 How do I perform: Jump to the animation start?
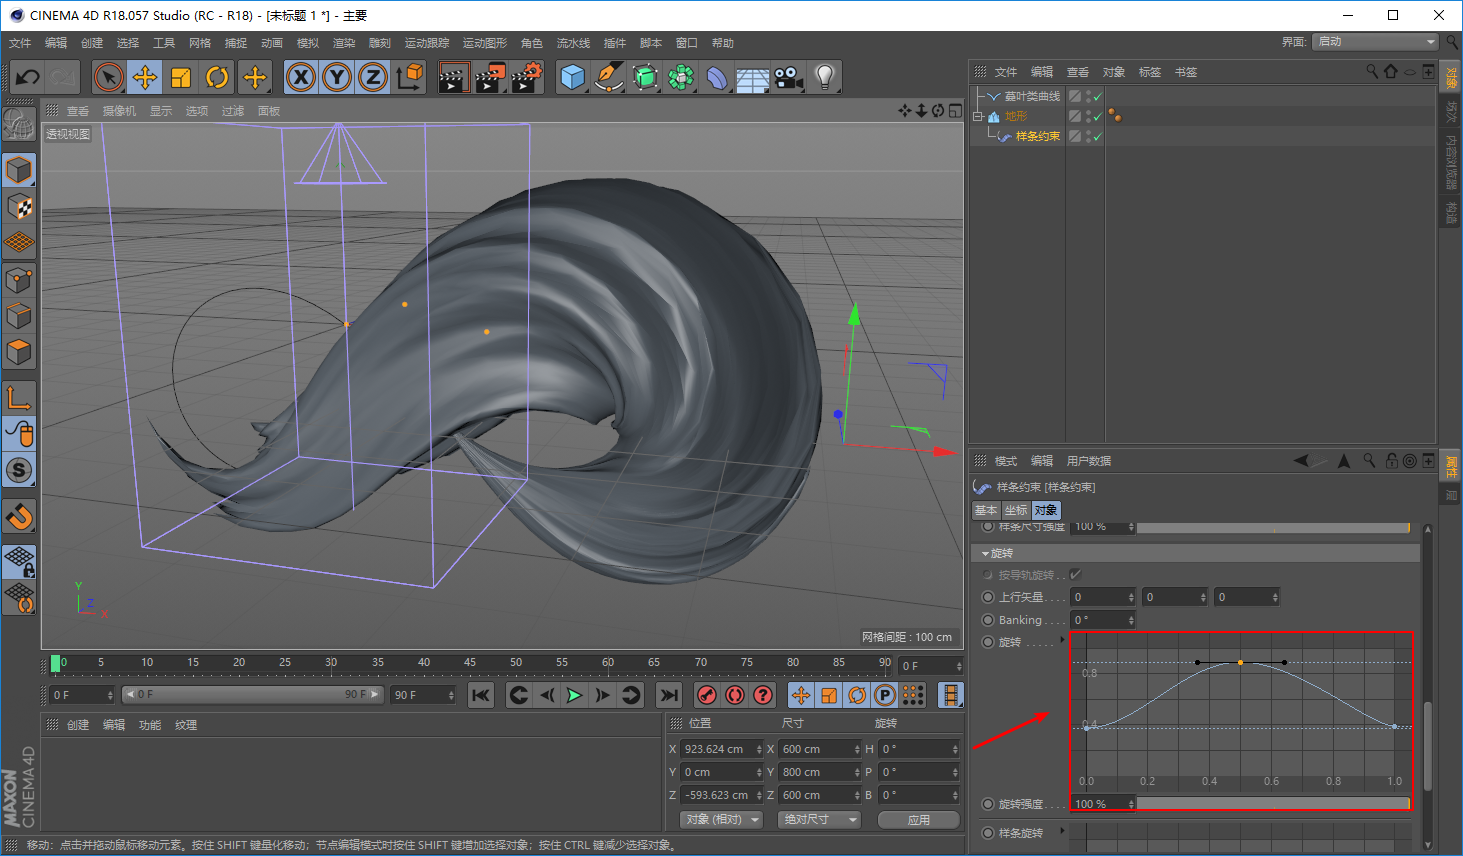[x=481, y=695]
